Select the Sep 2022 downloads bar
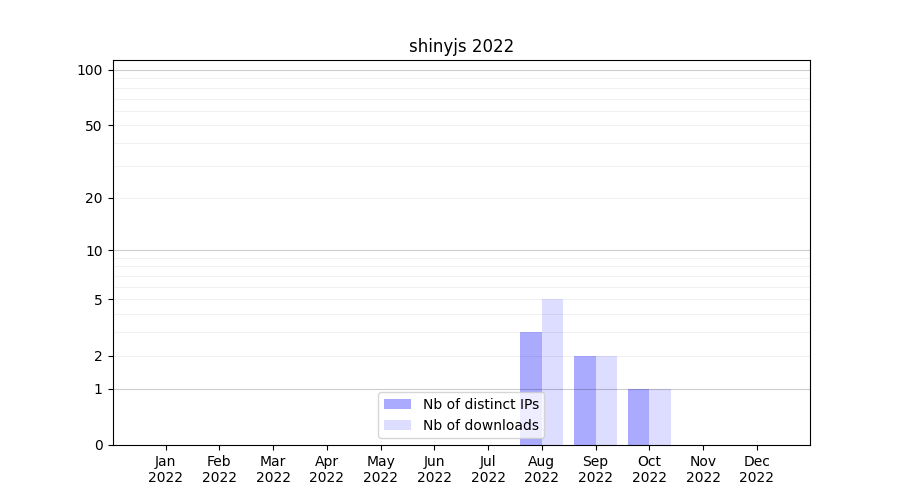Viewport: 900px width, 500px height. click(606, 400)
